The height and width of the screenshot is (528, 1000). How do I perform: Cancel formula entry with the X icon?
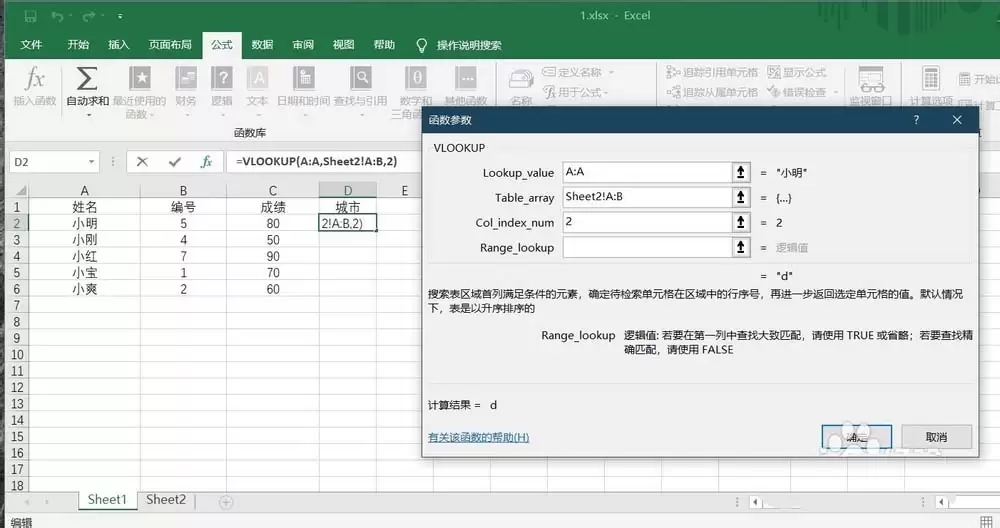pos(142,162)
